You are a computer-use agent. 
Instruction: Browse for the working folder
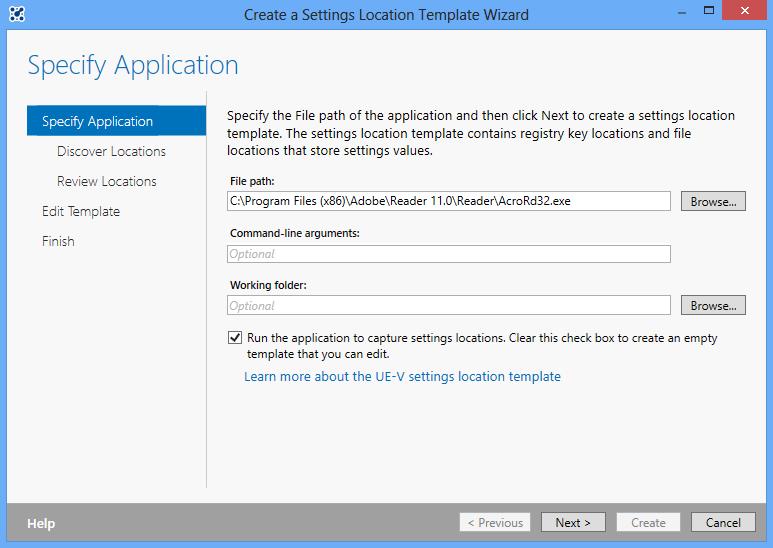coord(714,305)
